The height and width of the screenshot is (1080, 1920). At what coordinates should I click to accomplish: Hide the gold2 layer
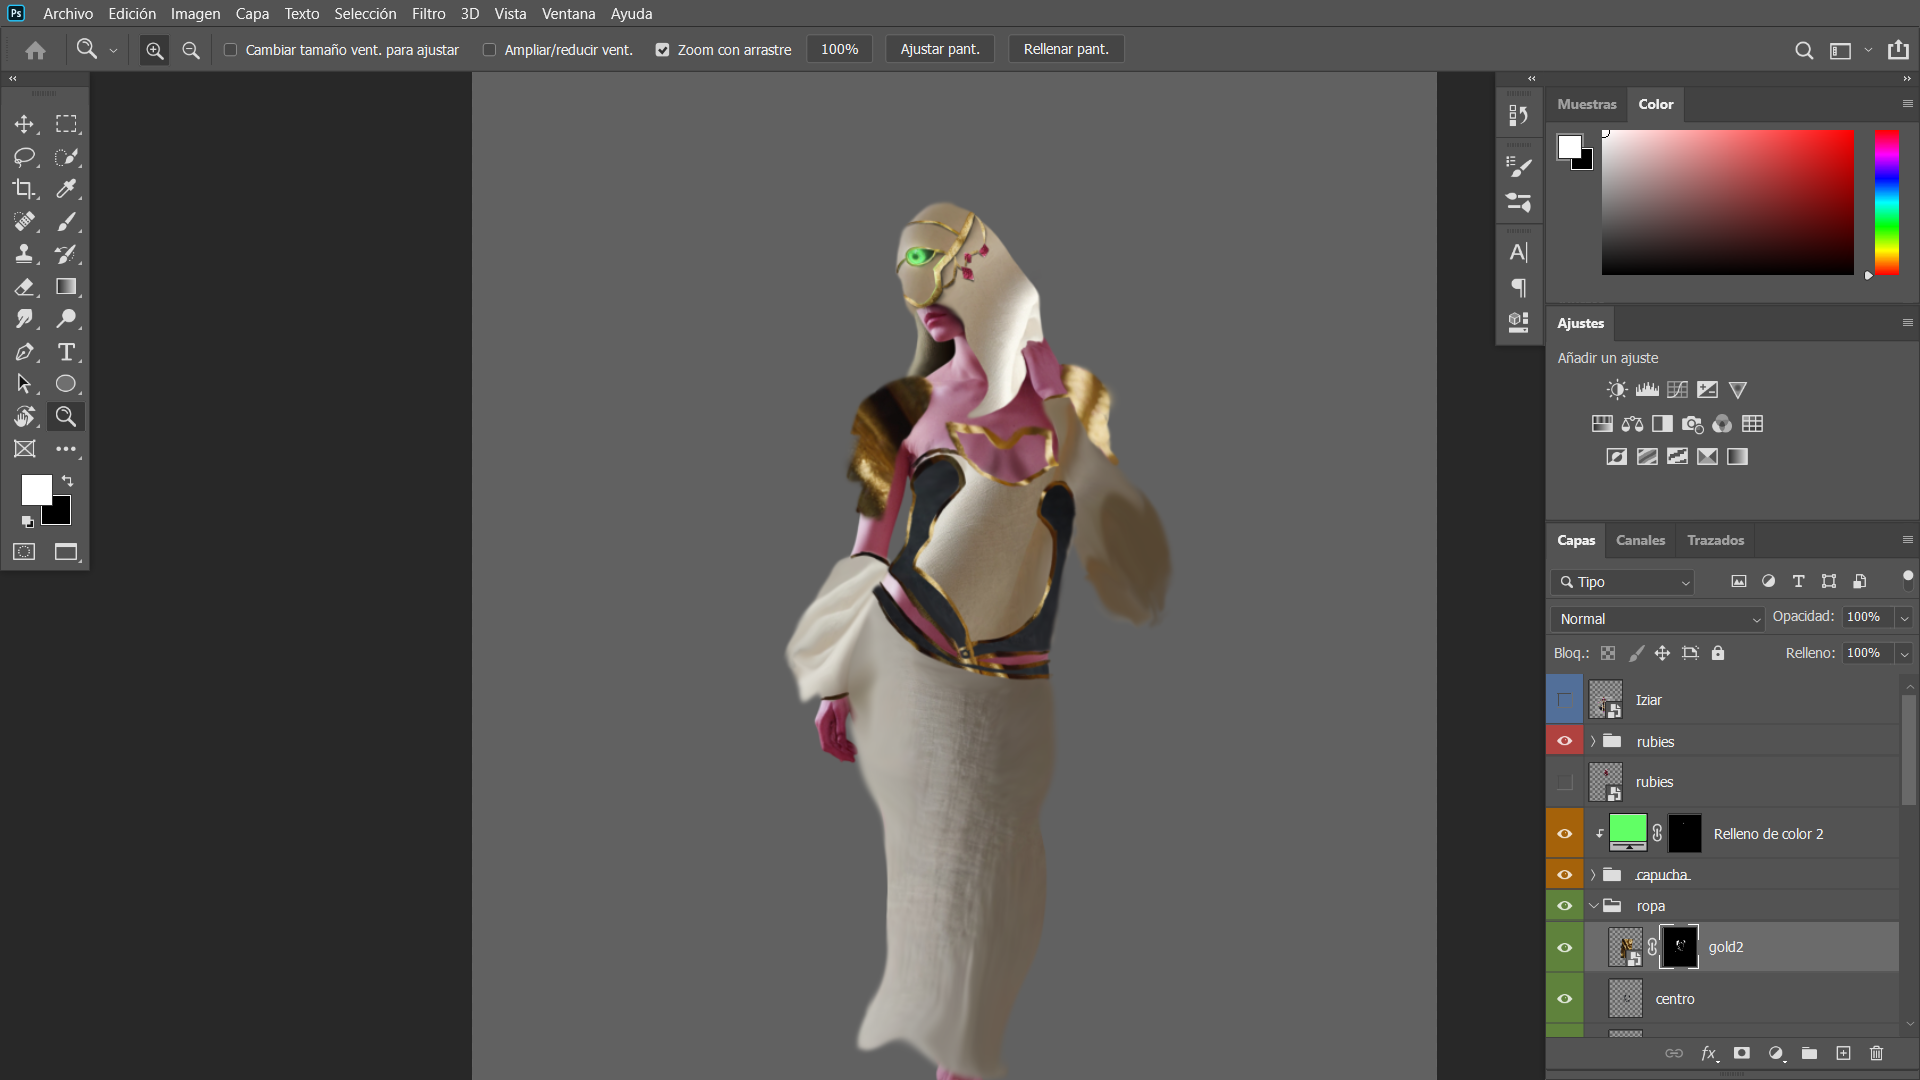coord(1565,948)
